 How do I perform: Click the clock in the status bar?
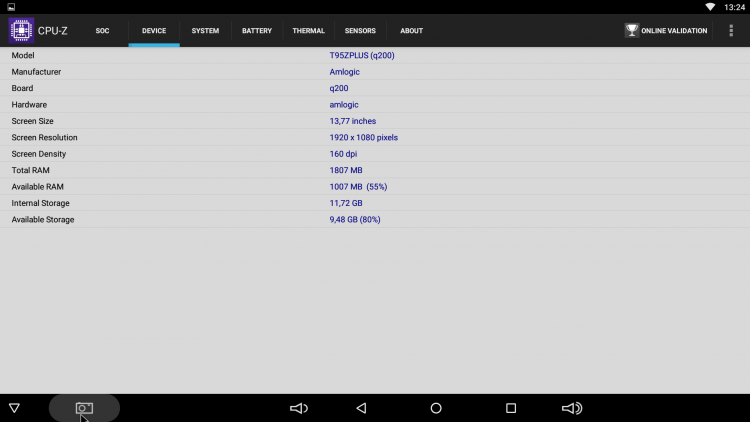click(734, 6)
